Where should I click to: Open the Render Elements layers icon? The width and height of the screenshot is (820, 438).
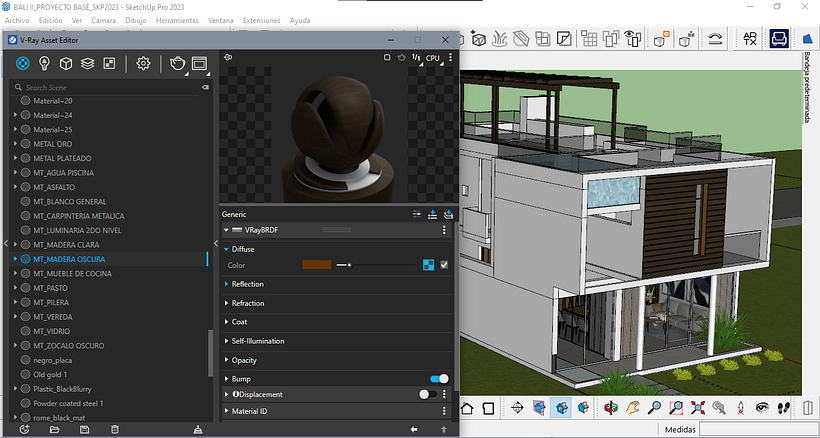tap(87, 63)
